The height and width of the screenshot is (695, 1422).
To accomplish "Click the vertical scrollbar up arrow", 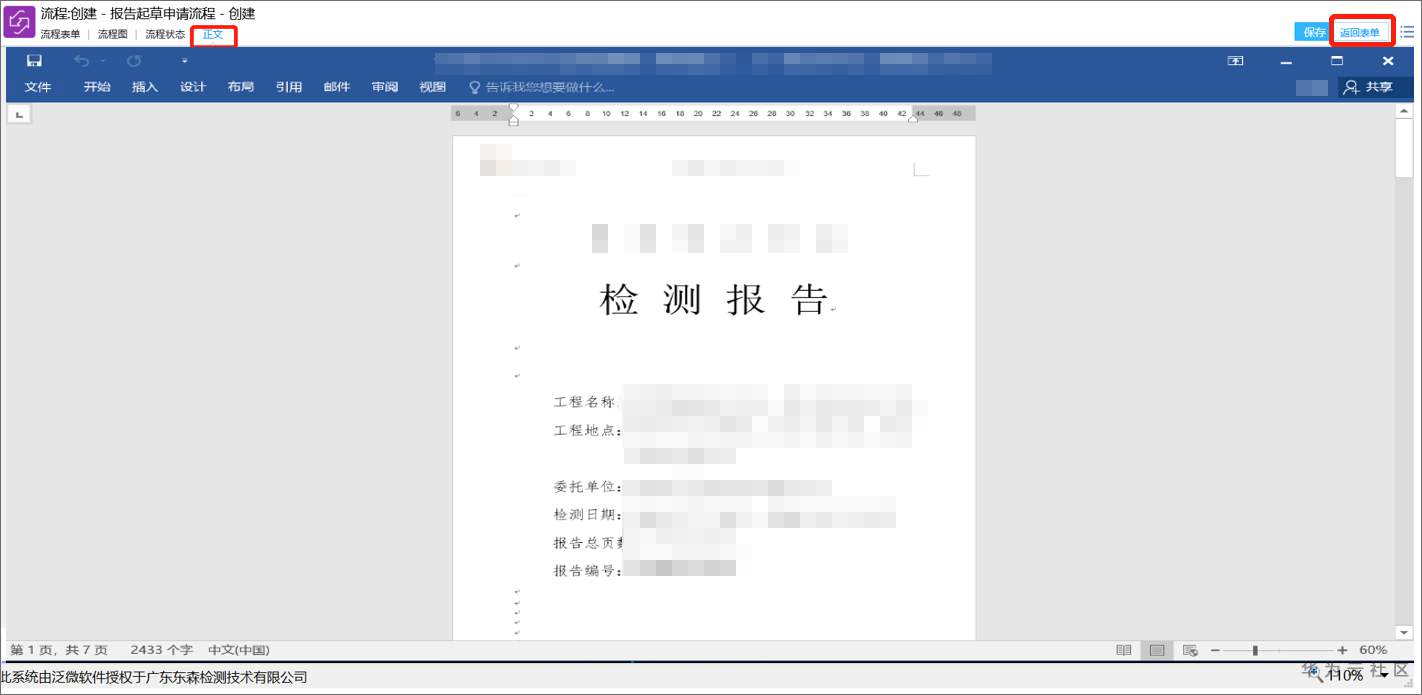I will click(x=1405, y=113).
